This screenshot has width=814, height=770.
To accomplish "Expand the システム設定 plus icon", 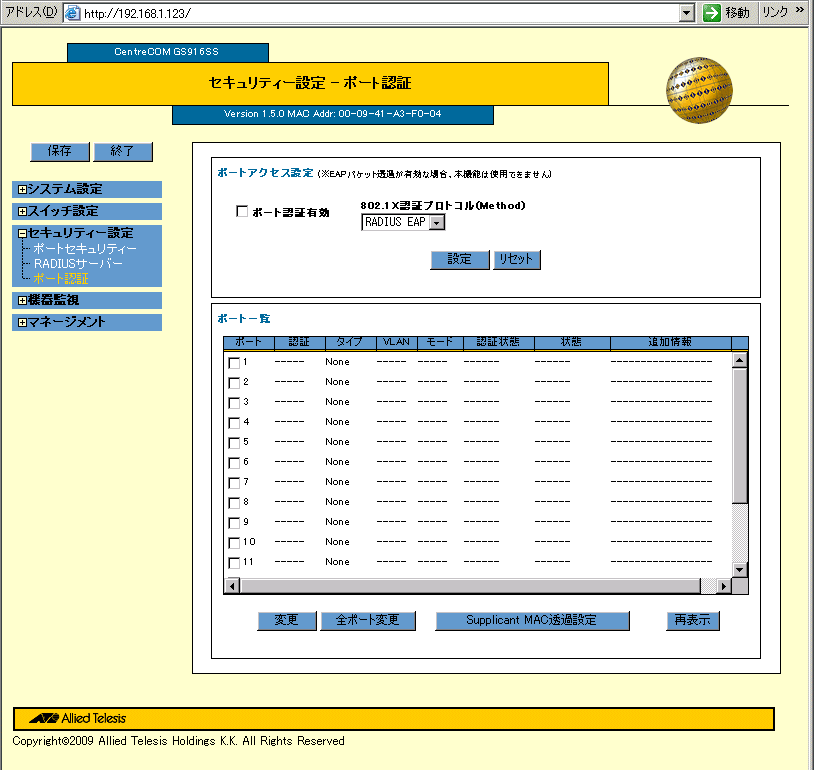I will coord(22,189).
